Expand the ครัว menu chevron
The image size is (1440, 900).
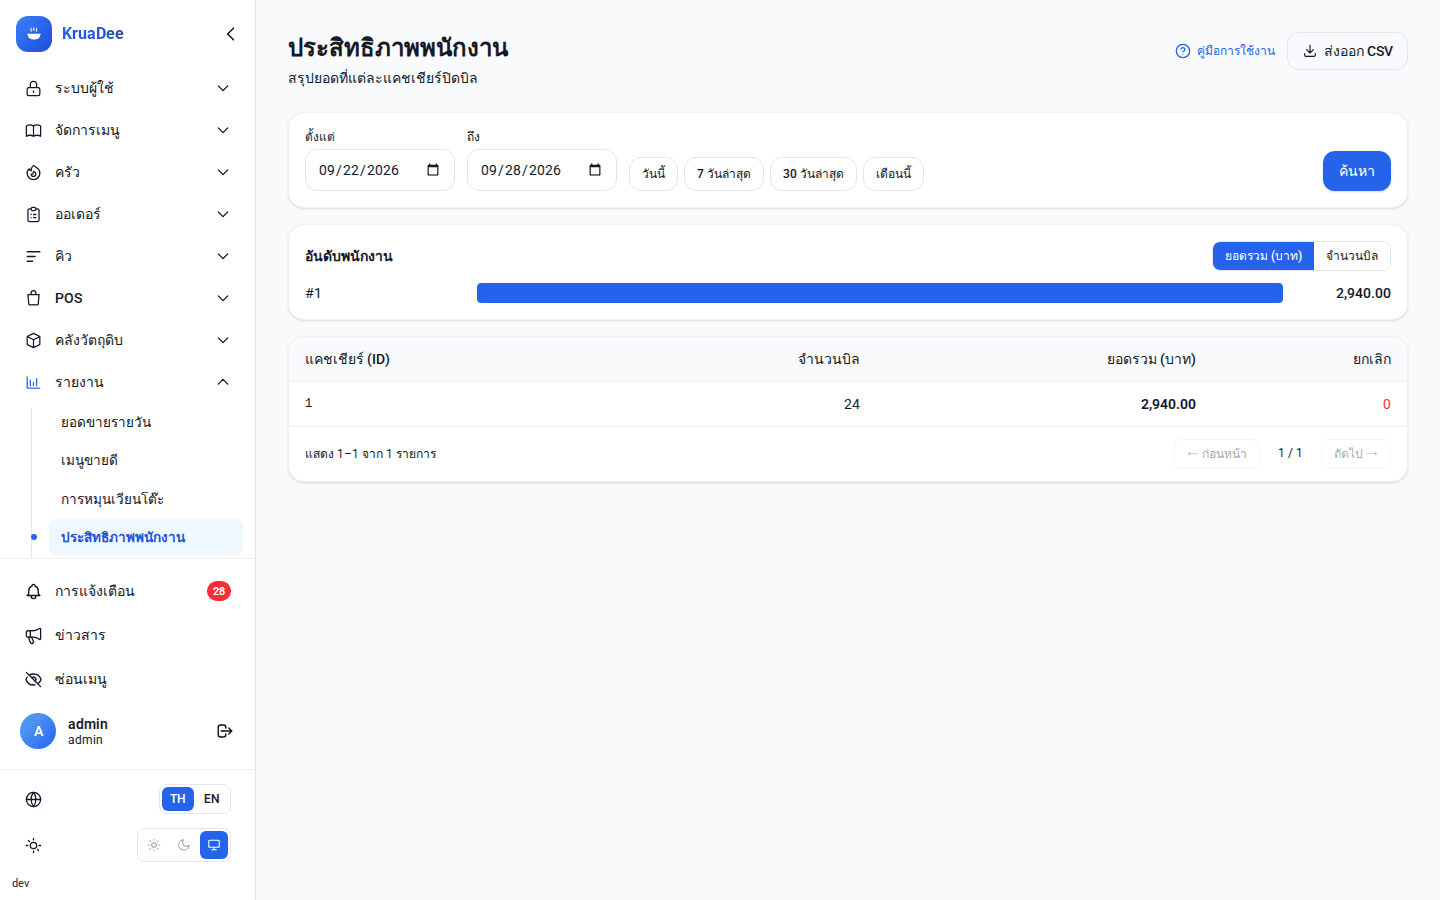point(223,172)
